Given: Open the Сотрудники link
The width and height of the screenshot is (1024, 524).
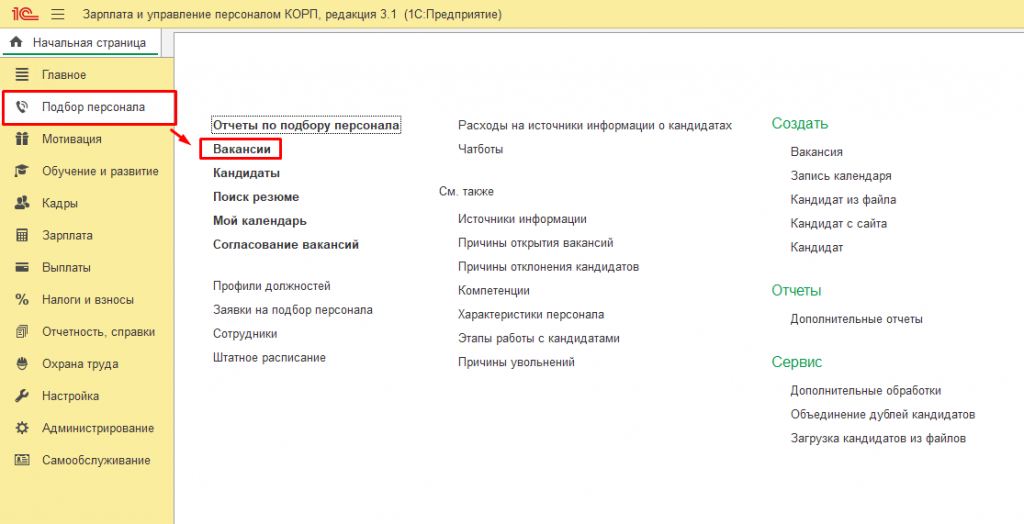Looking at the screenshot, I should click(245, 334).
